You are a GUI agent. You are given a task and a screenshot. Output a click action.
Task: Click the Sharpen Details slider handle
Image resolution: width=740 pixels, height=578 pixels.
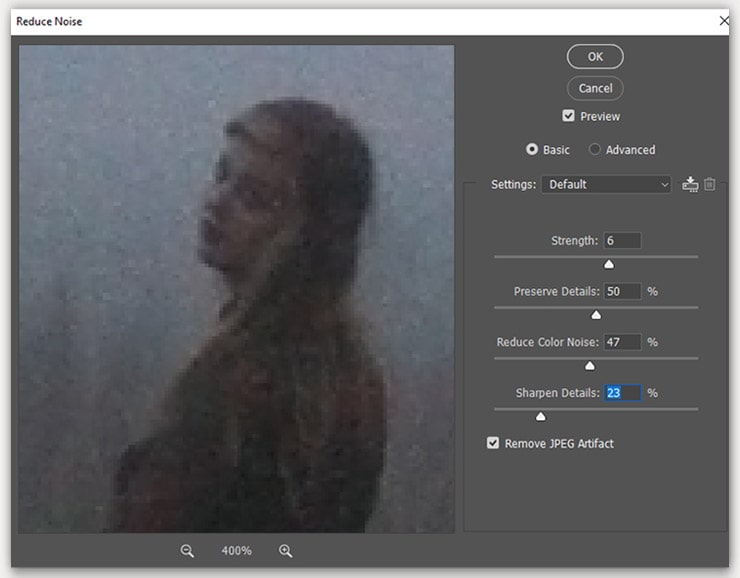541,416
